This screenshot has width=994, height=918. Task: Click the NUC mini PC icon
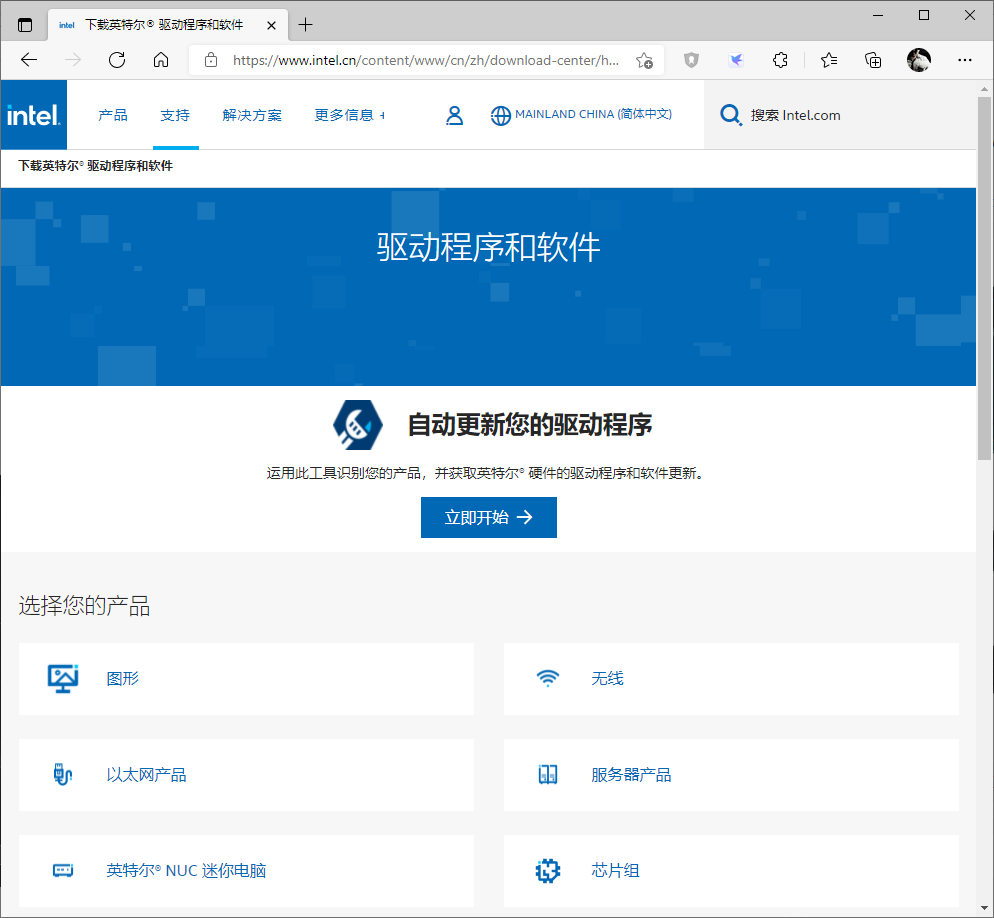point(63,870)
